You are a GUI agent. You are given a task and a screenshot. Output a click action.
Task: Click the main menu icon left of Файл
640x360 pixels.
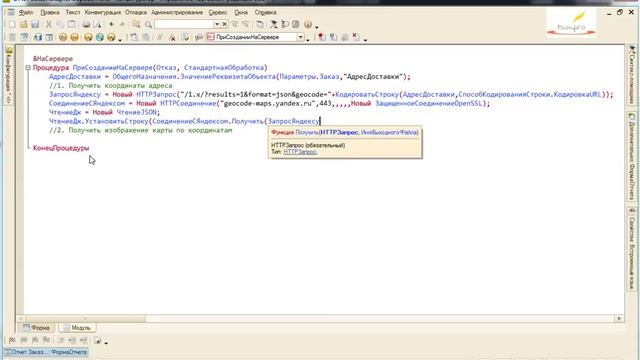(11, 12)
